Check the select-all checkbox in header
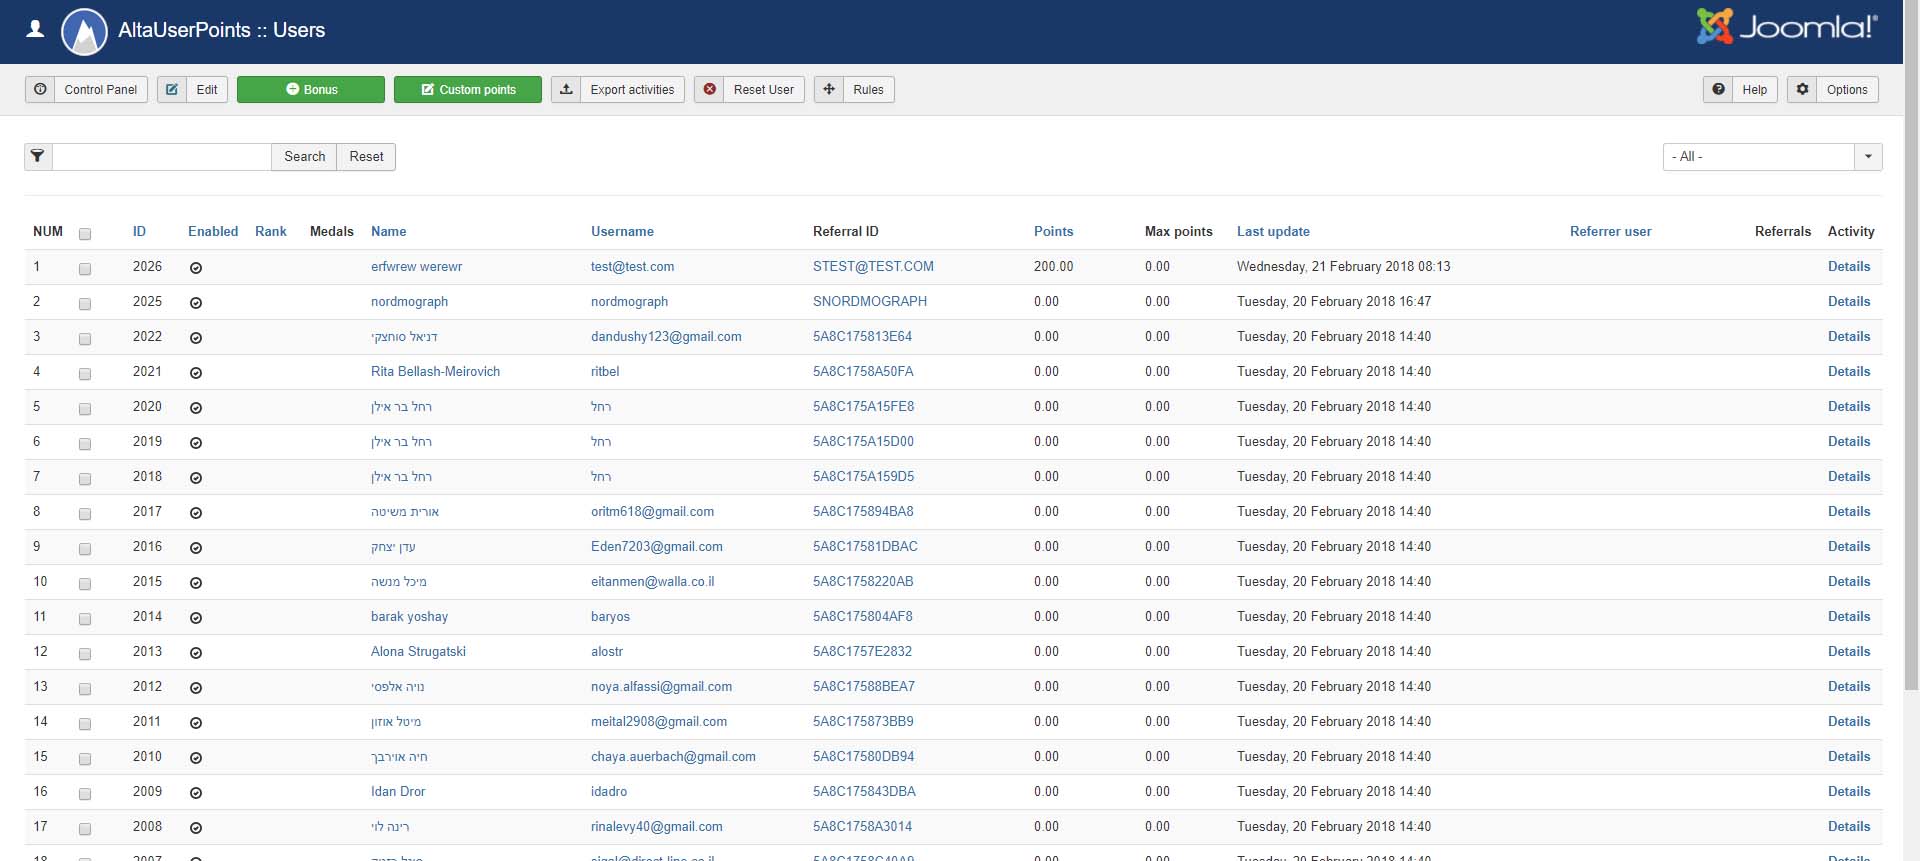The image size is (1920, 861). [85, 234]
